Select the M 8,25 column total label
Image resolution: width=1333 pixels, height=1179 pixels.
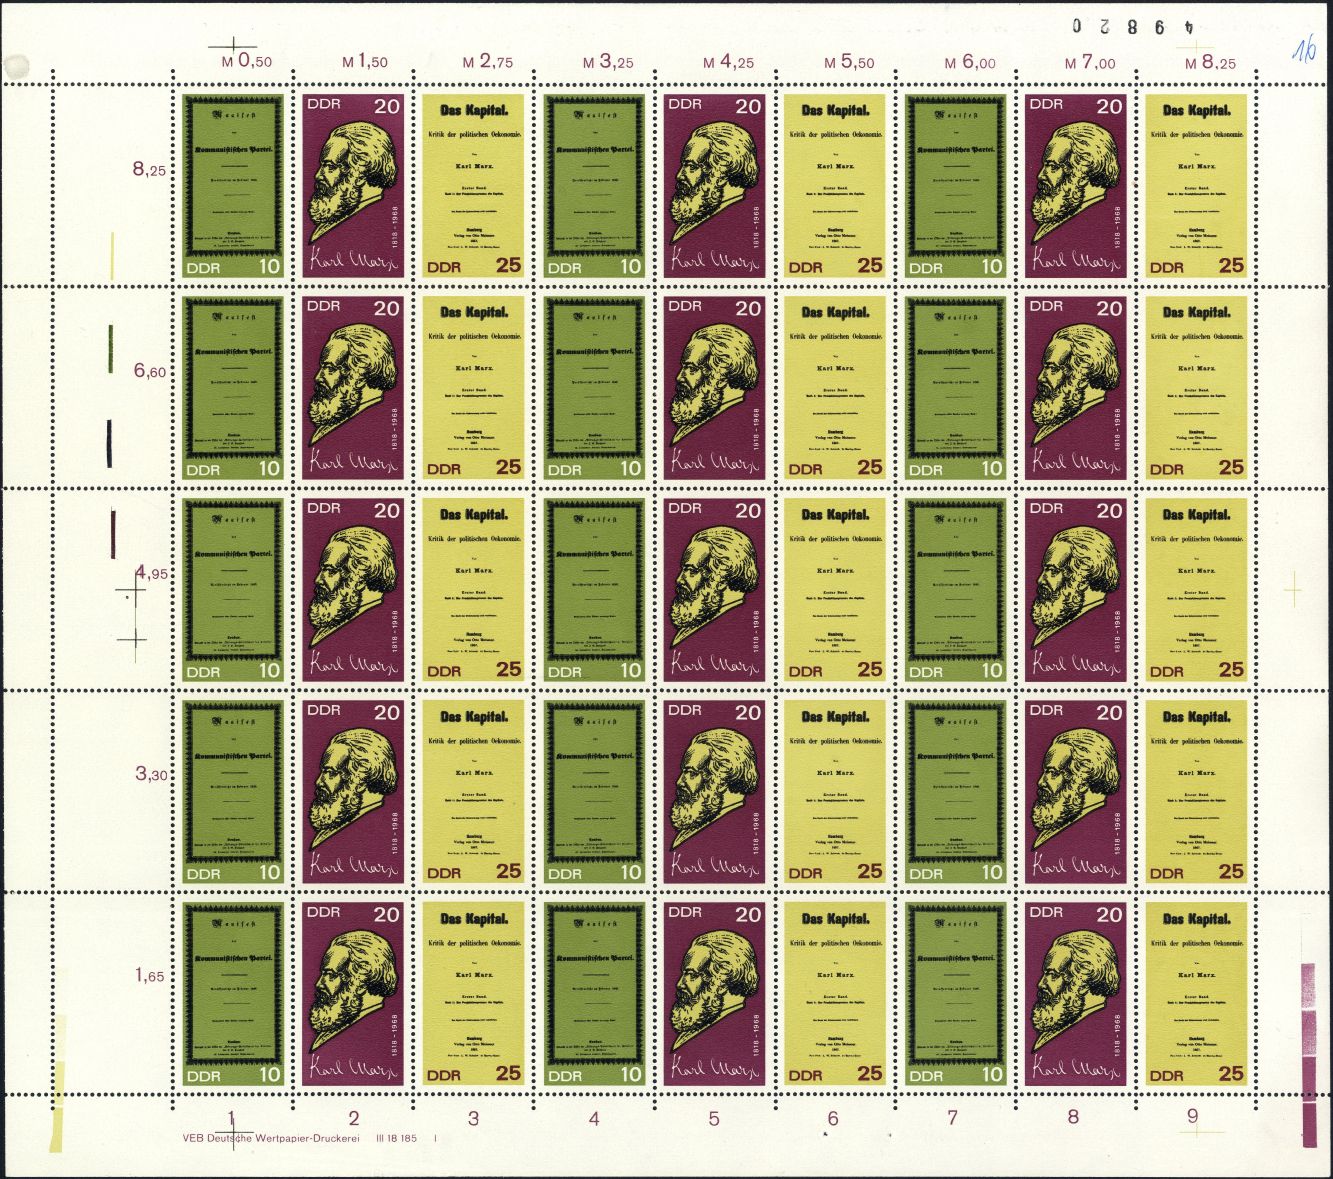1210,63
